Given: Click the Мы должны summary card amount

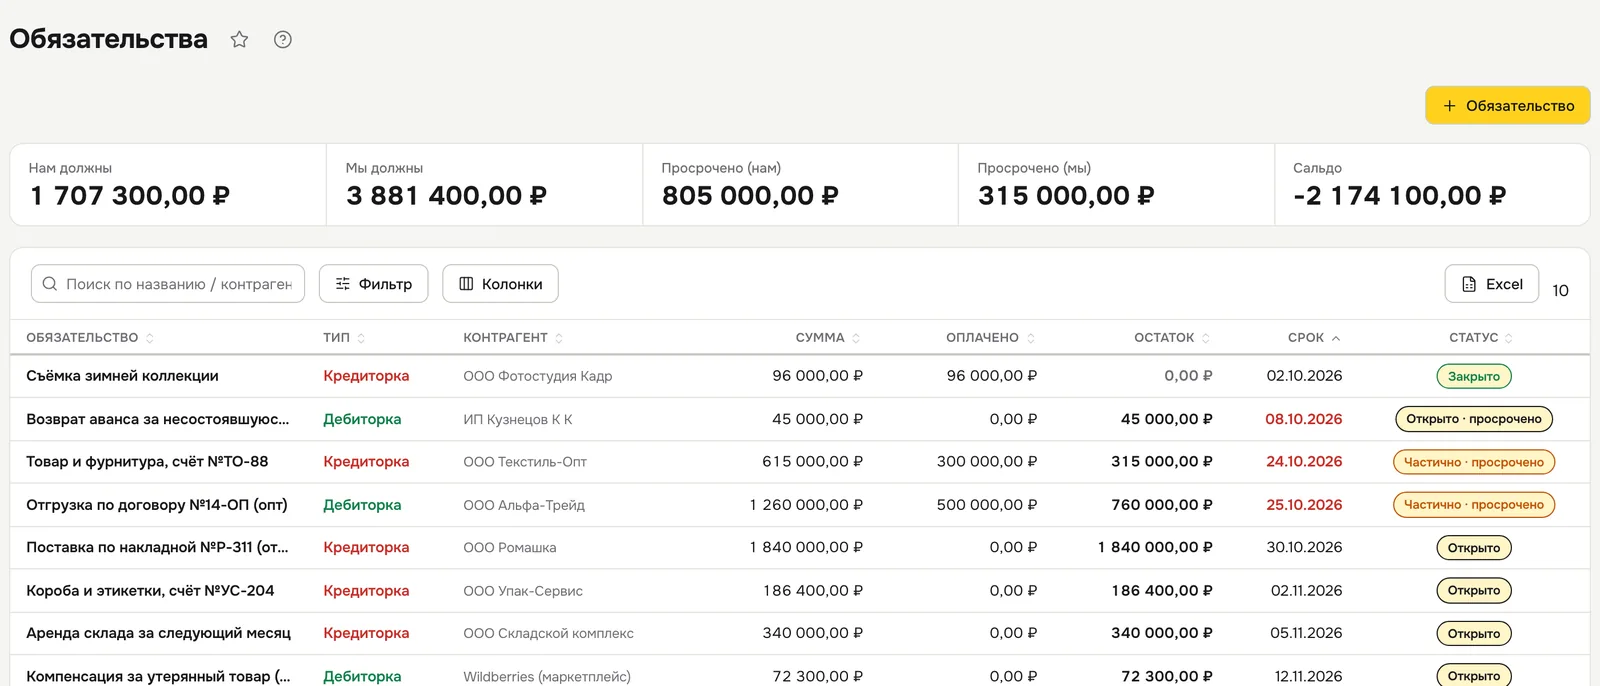Looking at the screenshot, I should click(x=446, y=196).
